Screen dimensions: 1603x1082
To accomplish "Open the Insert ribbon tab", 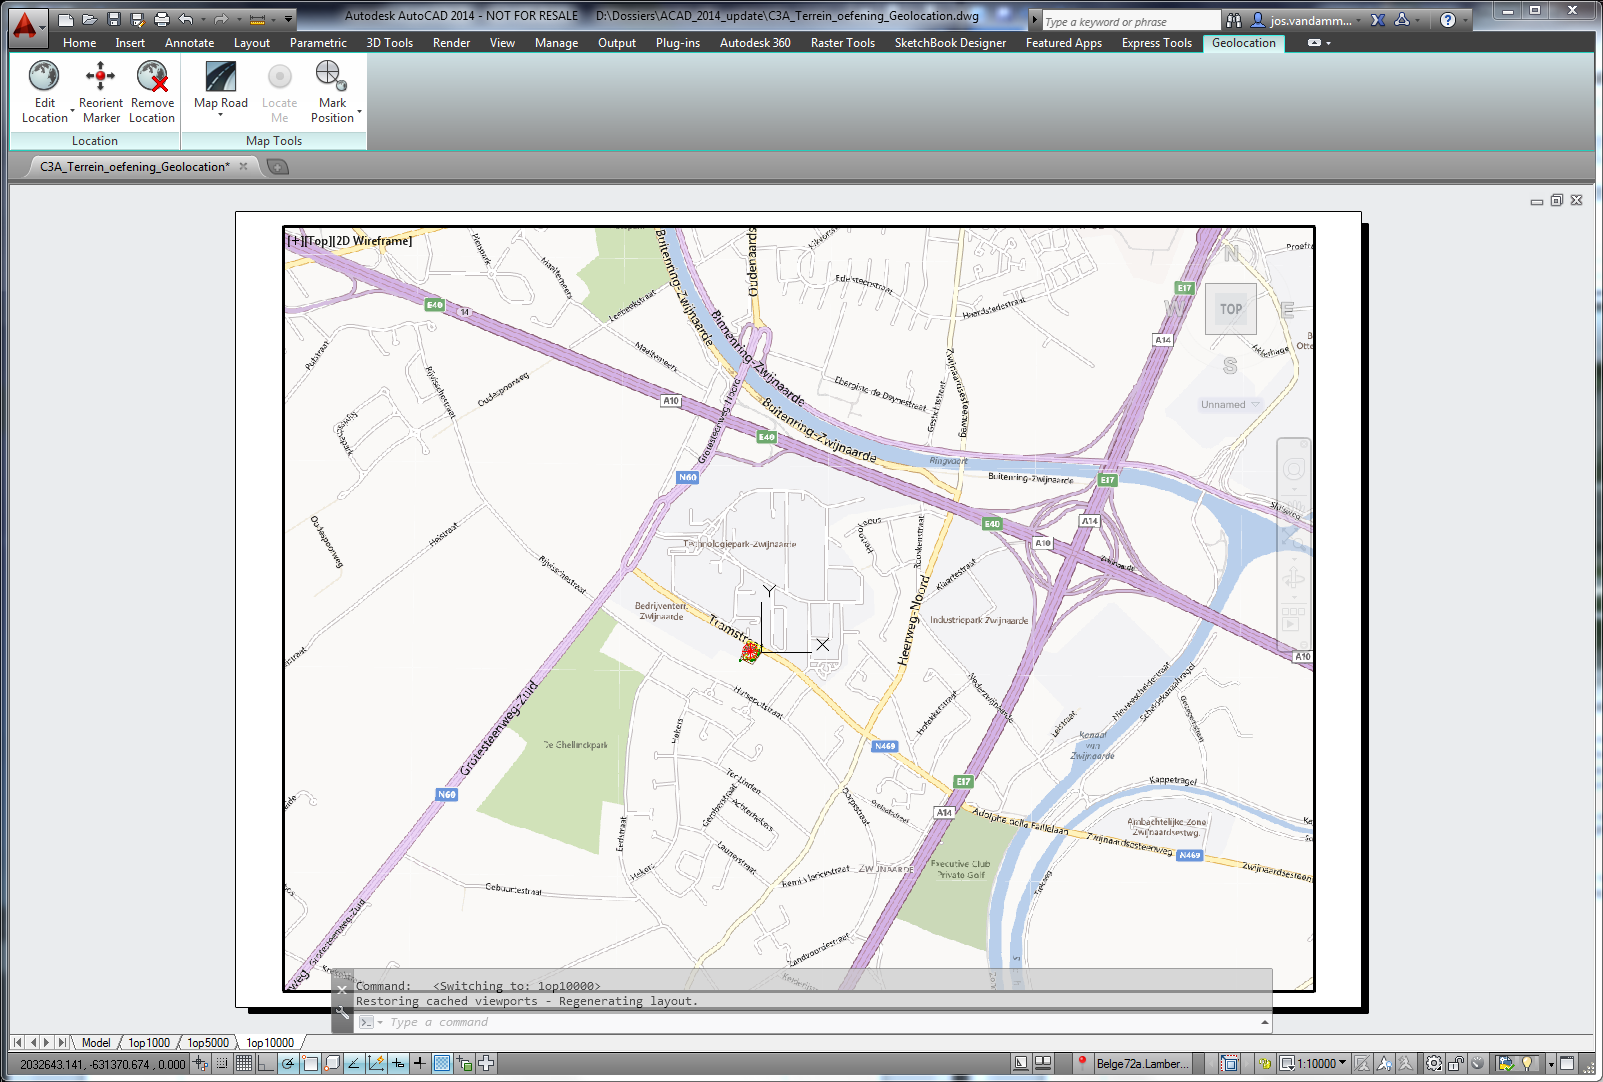I will (x=130, y=43).
